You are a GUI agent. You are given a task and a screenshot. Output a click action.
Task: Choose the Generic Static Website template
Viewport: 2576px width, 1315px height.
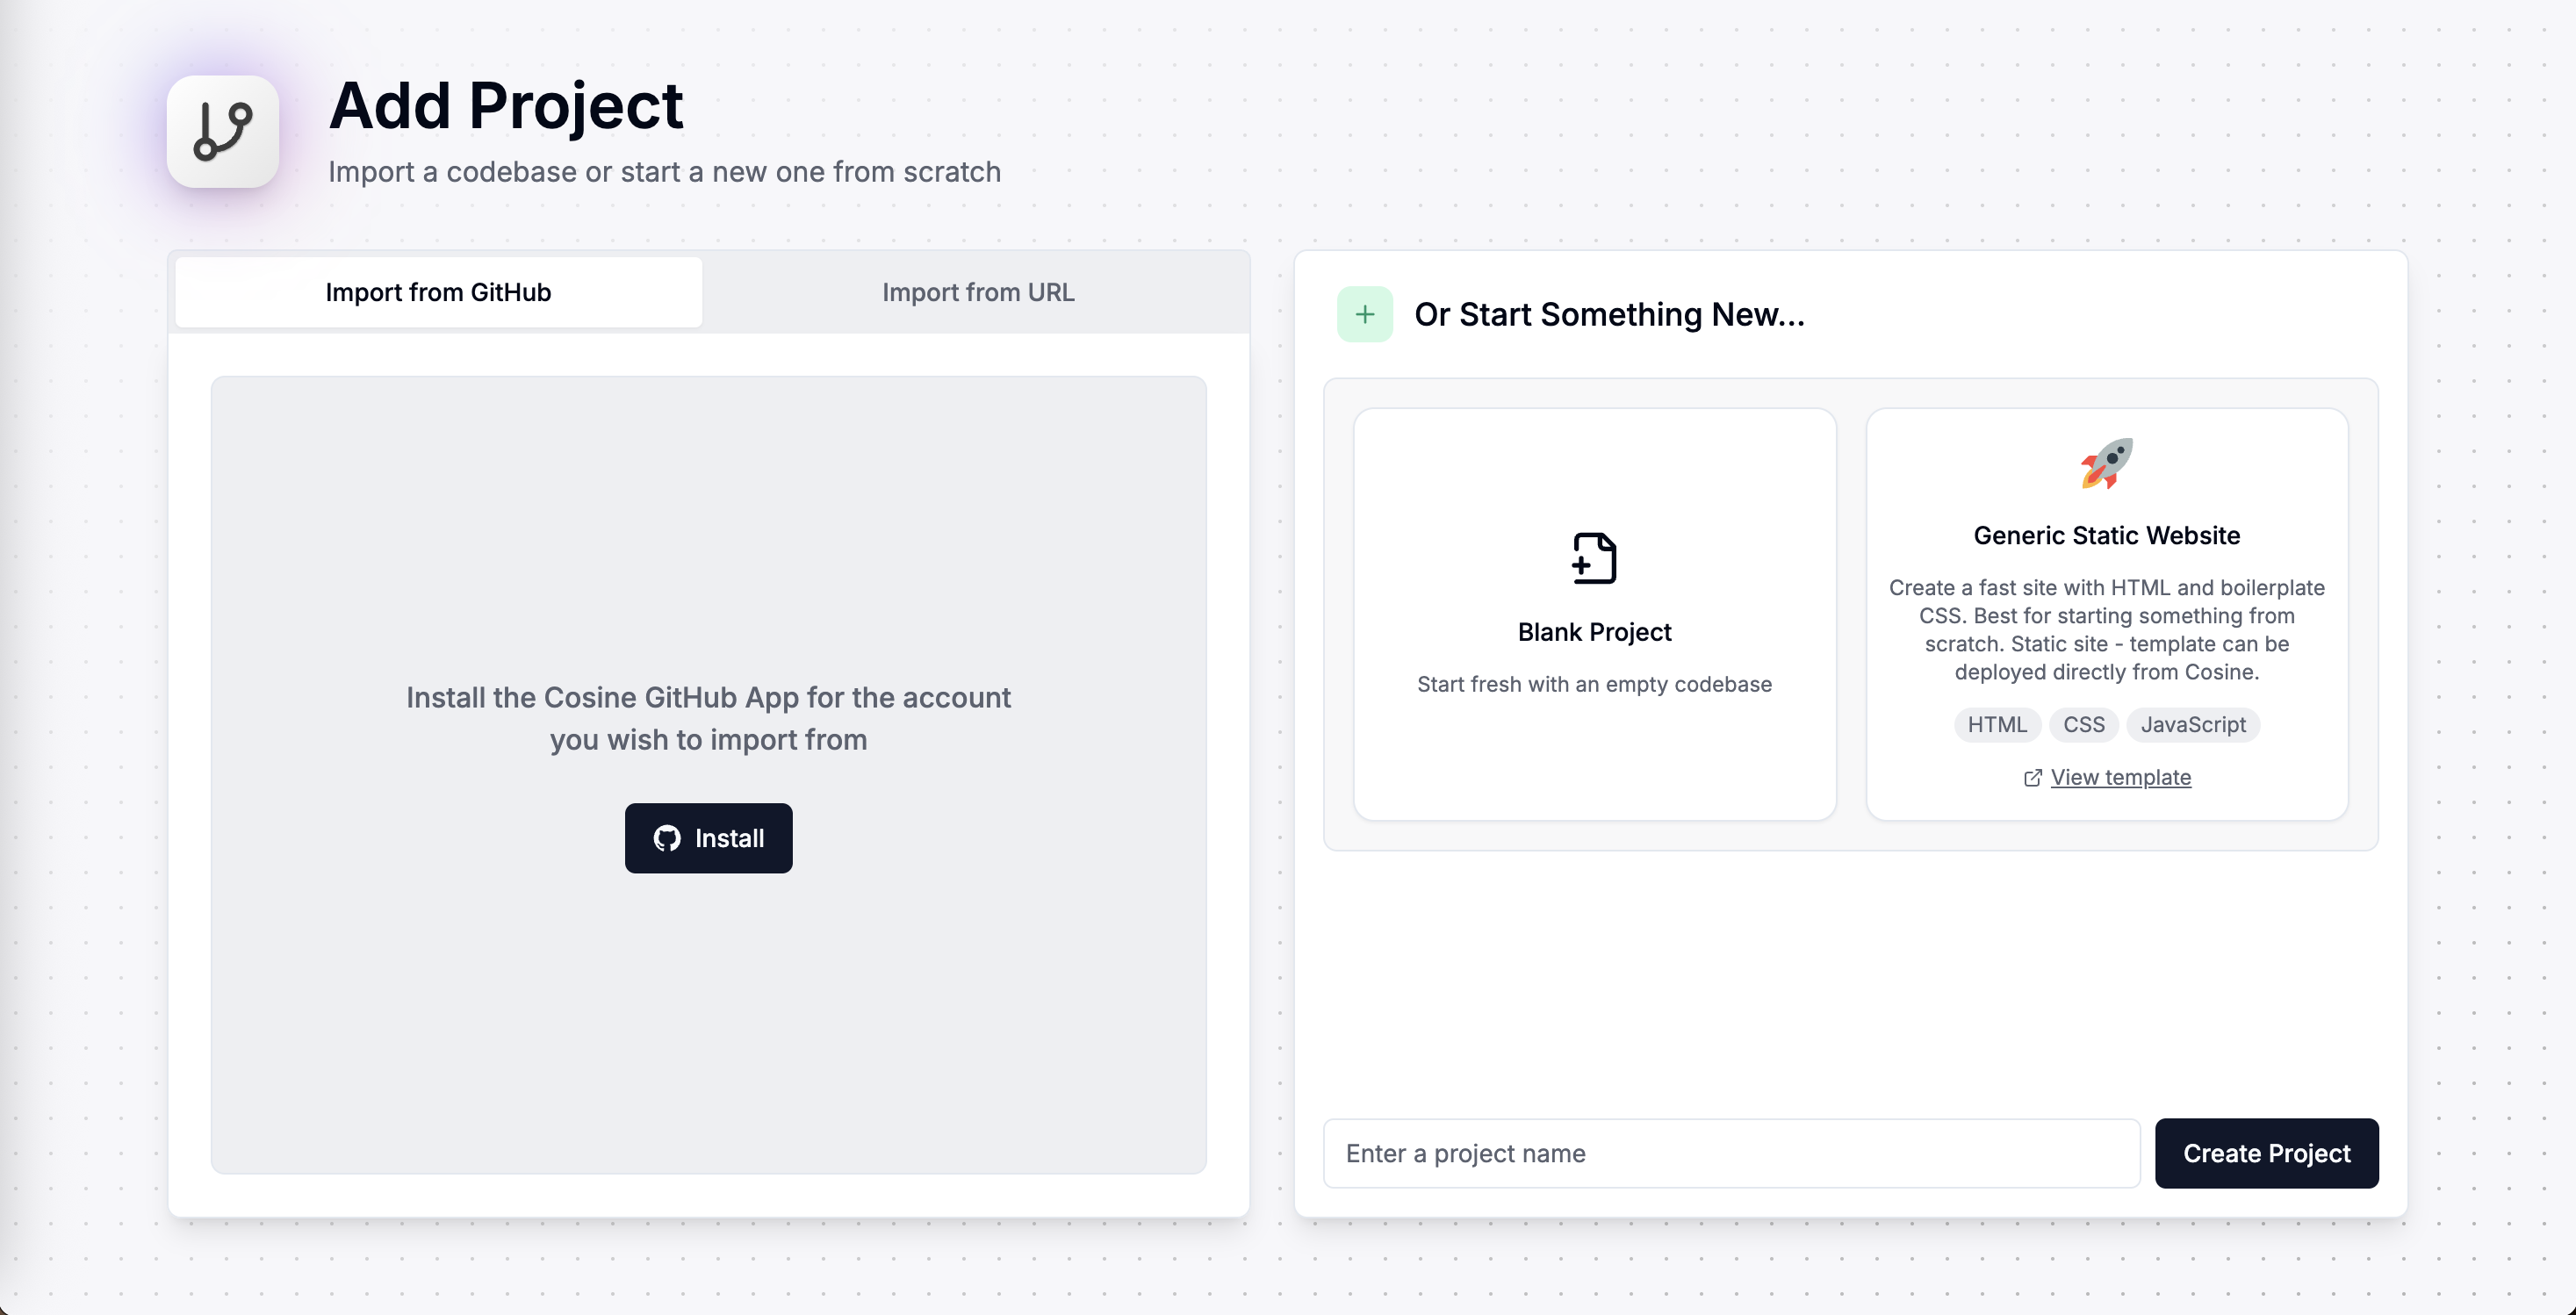point(2106,535)
